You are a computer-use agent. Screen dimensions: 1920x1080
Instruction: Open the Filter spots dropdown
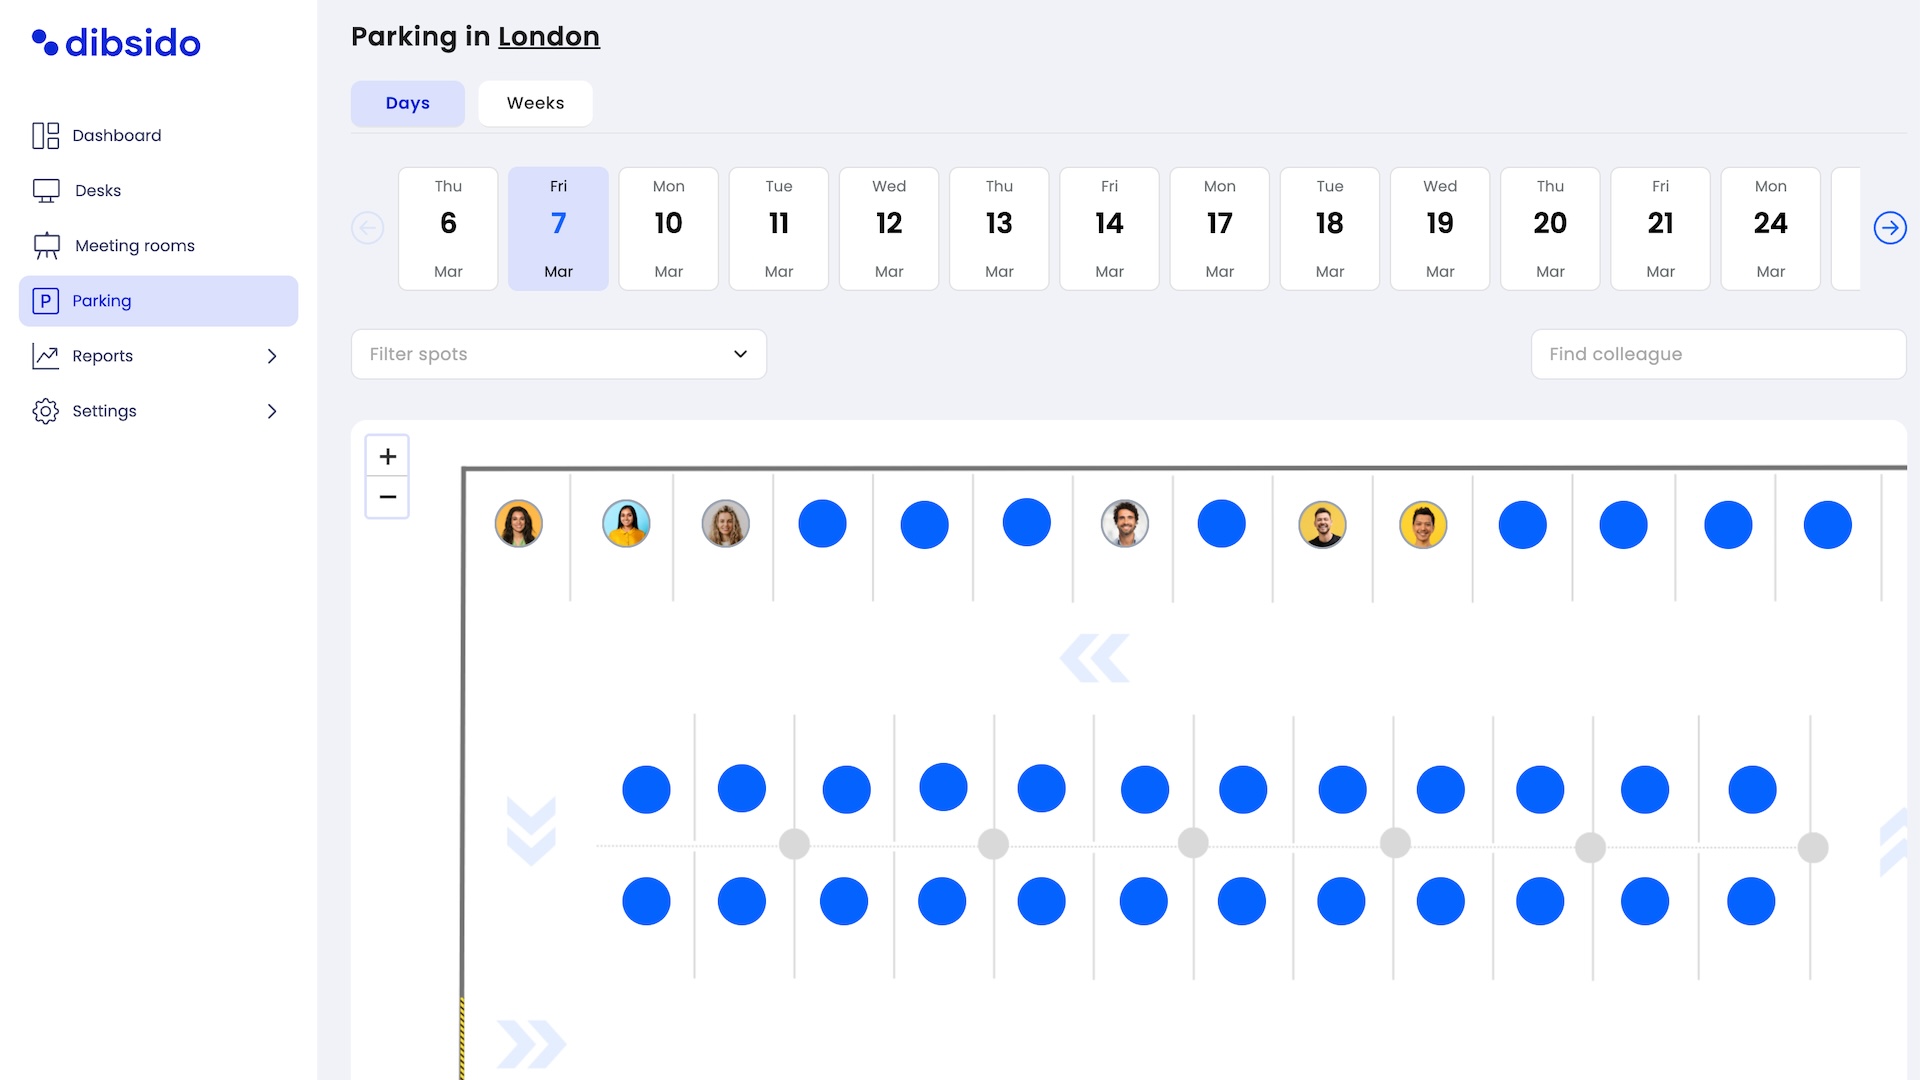[x=558, y=354]
